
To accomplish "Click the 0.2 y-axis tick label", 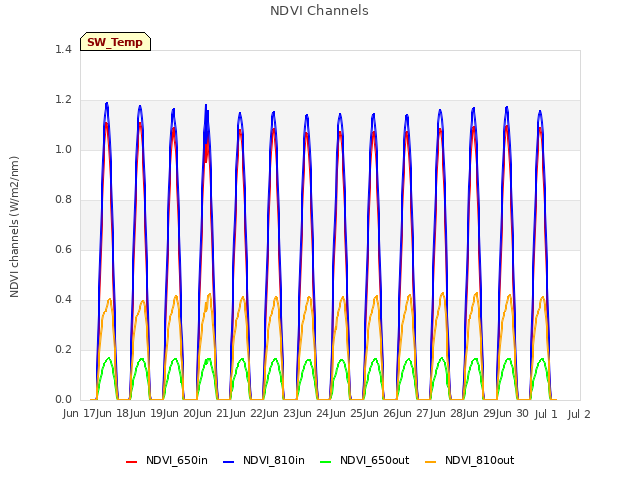I will 63,349.
